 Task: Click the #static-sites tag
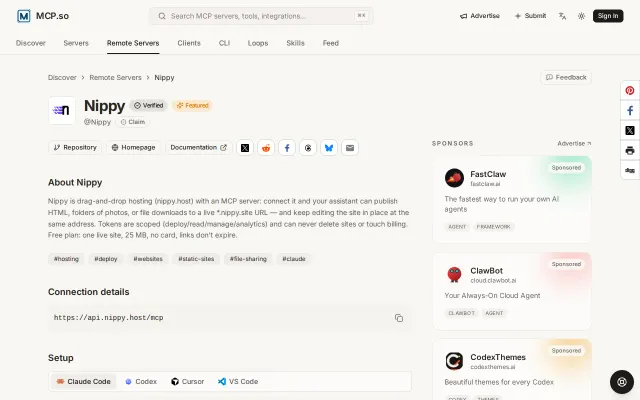tap(196, 259)
